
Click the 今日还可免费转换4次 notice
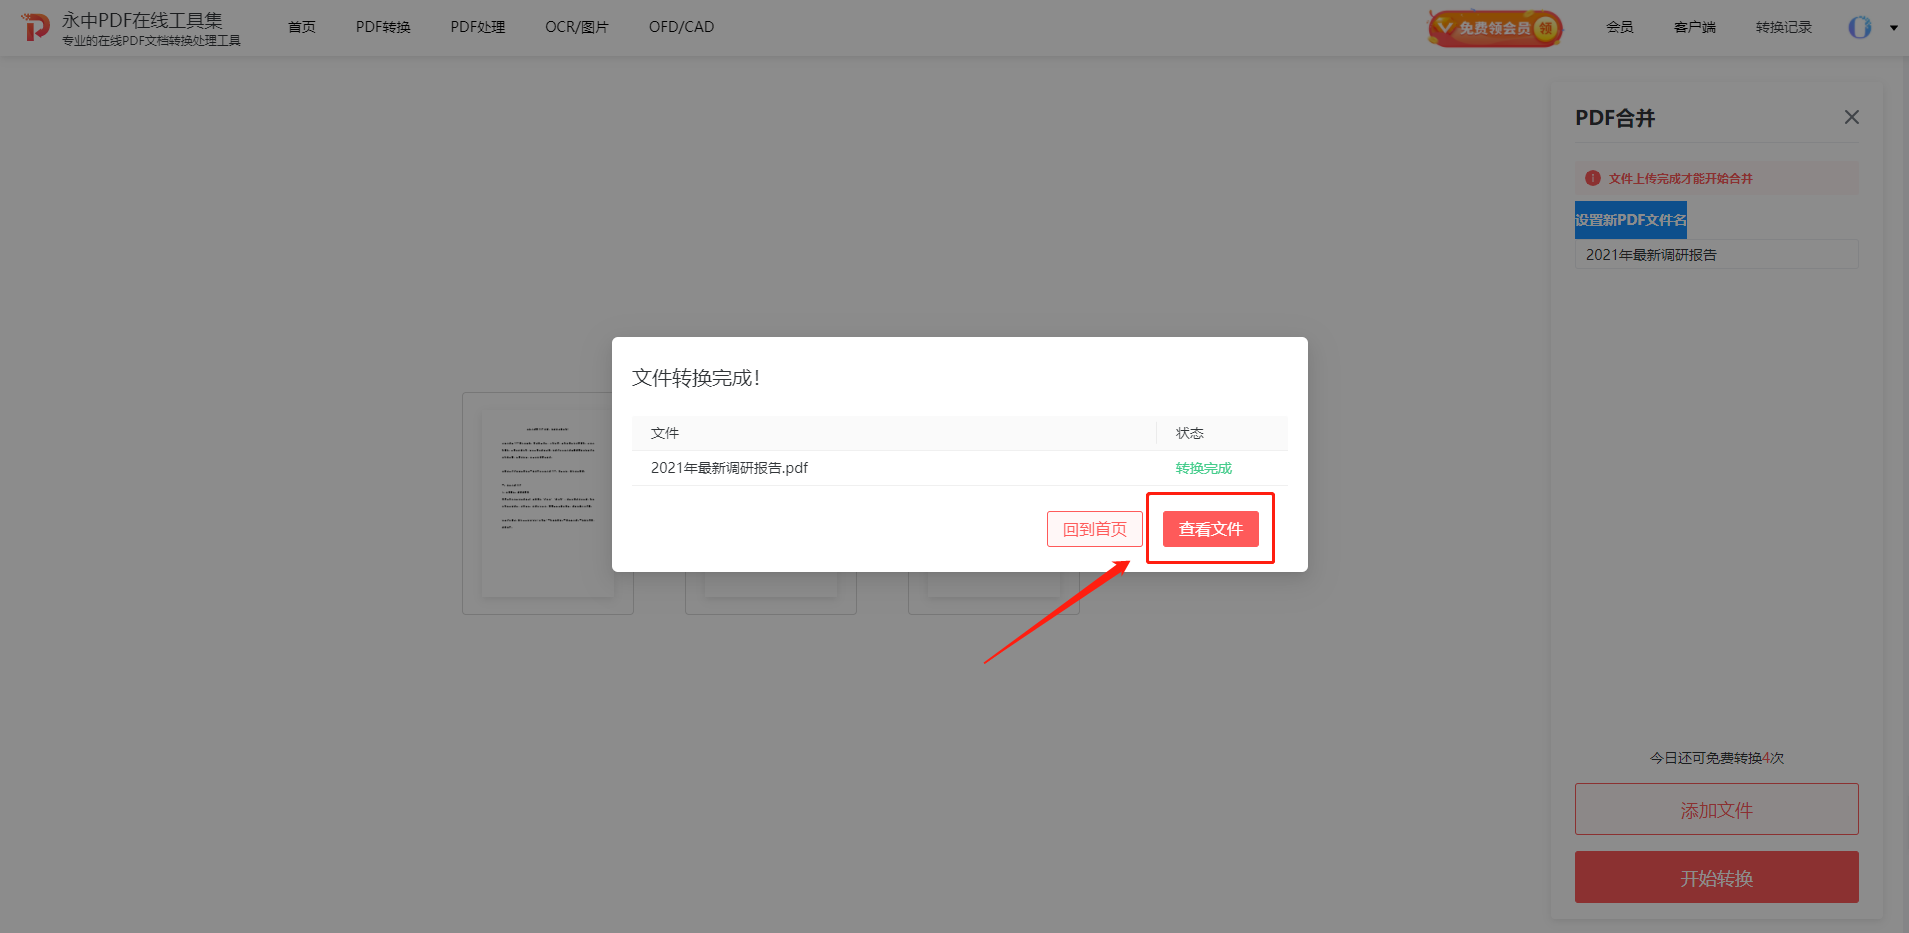click(1716, 758)
